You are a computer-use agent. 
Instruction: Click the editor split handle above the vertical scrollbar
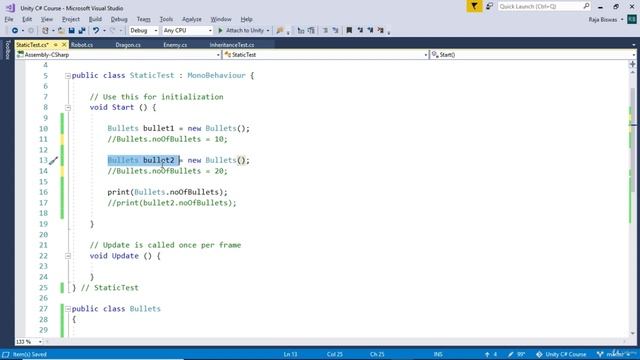click(x=633, y=64)
